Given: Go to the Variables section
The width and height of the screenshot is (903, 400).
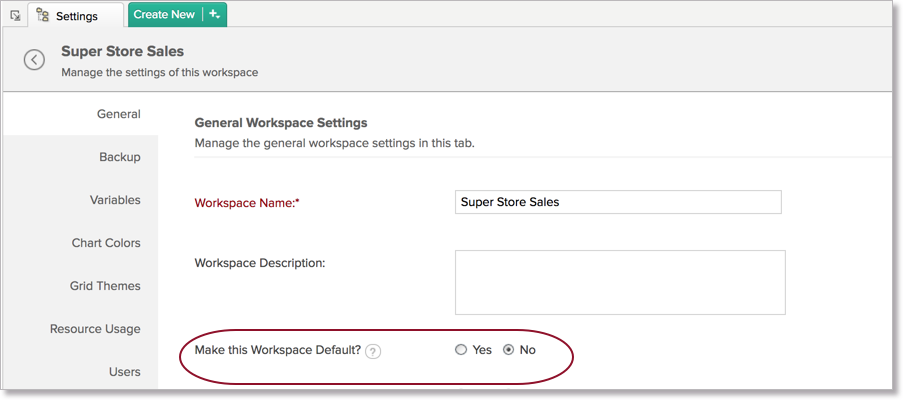Looking at the screenshot, I should (x=115, y=200).
